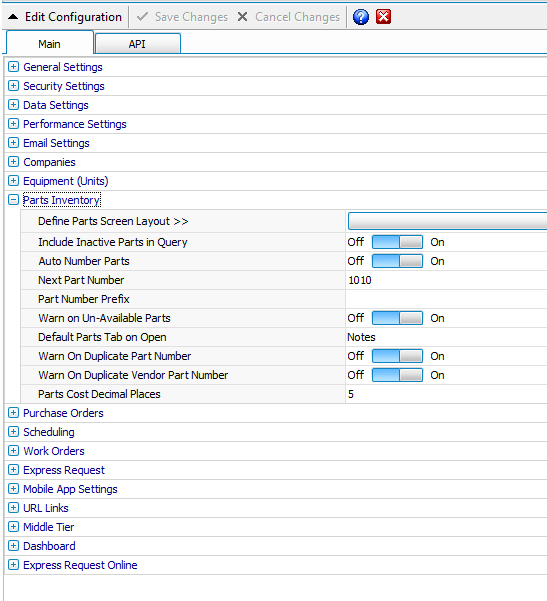Switch to the API tab

coord(137,44)
